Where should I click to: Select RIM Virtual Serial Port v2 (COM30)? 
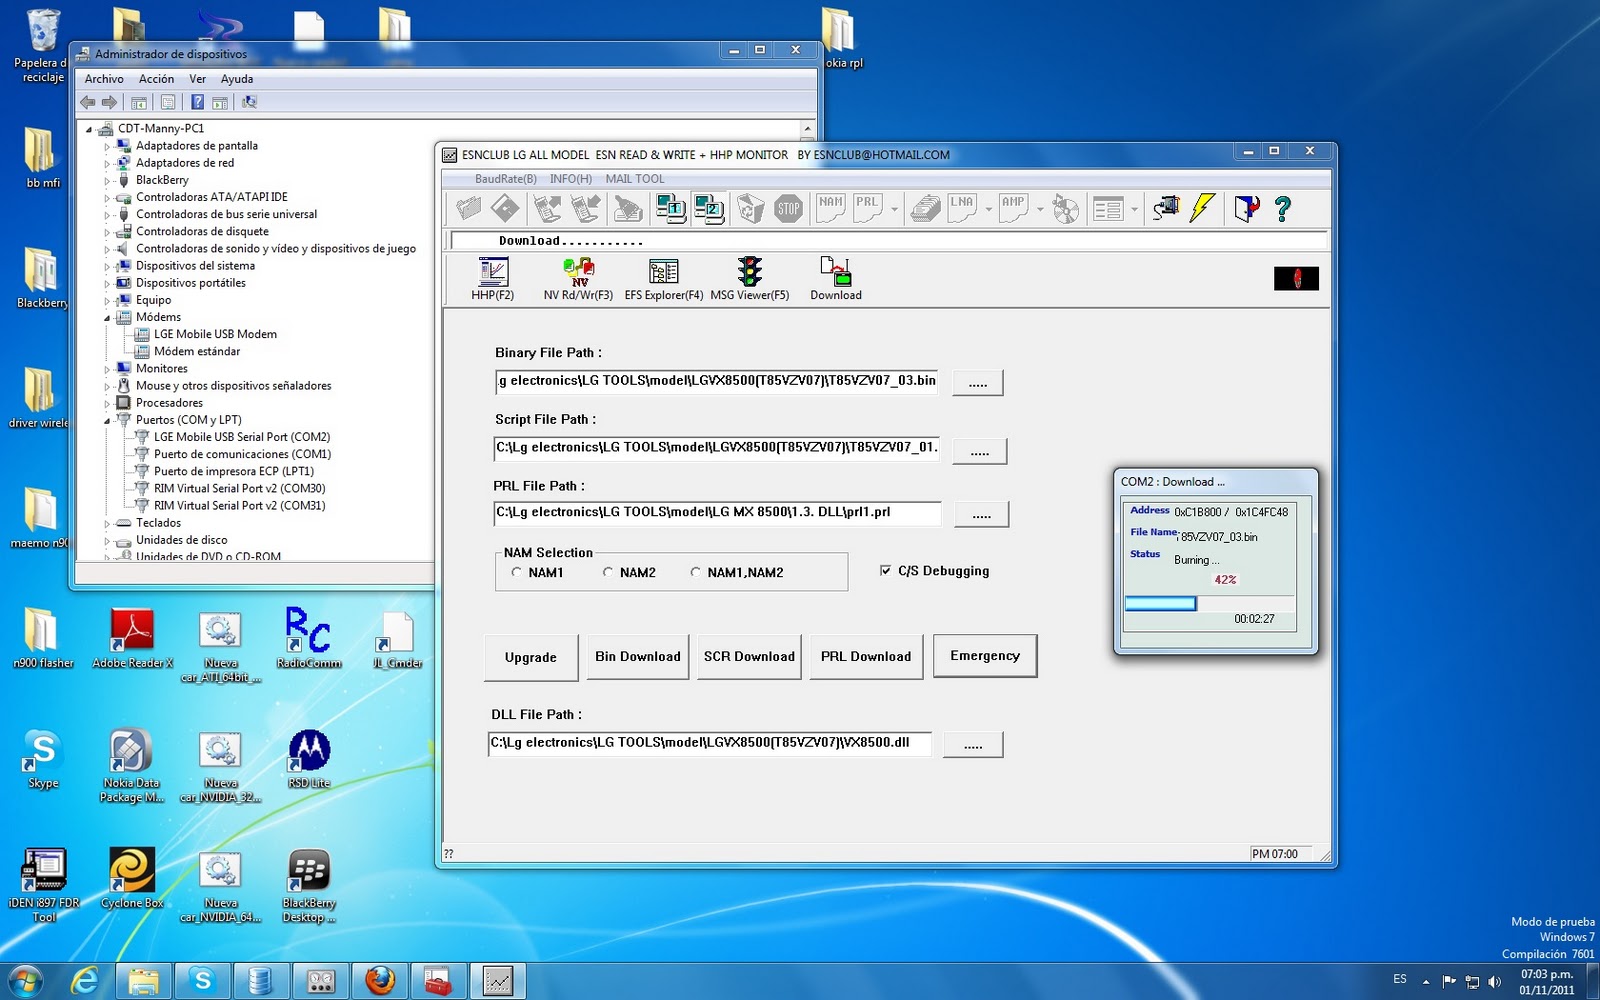[x=239, y=489]
